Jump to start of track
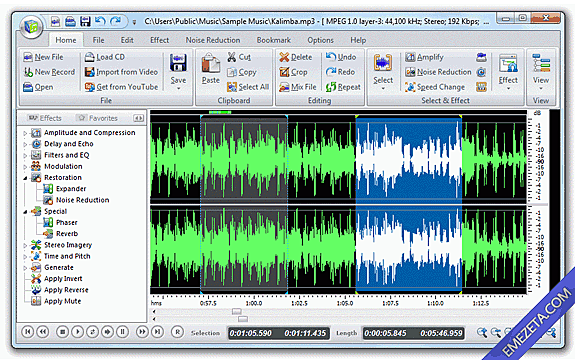The height and width of the screenshot is (360, 575). [28, 332]
